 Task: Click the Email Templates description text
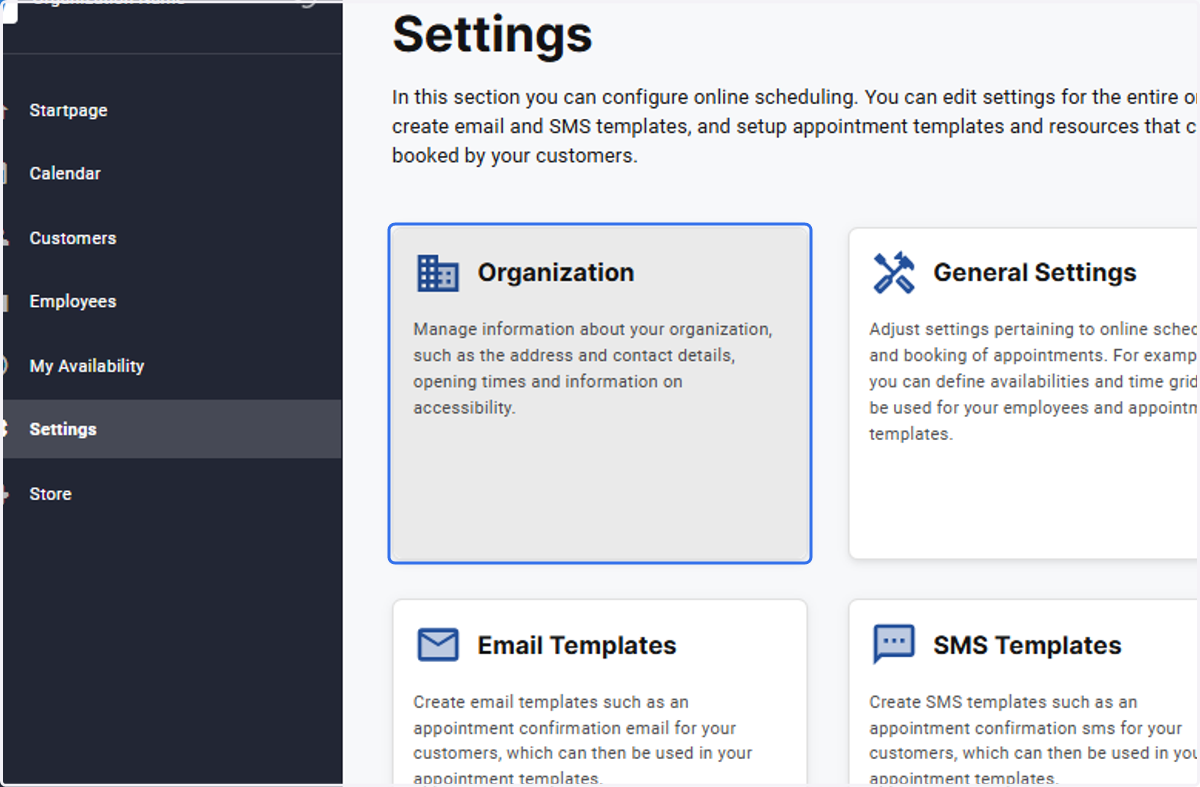coord(583,739)
